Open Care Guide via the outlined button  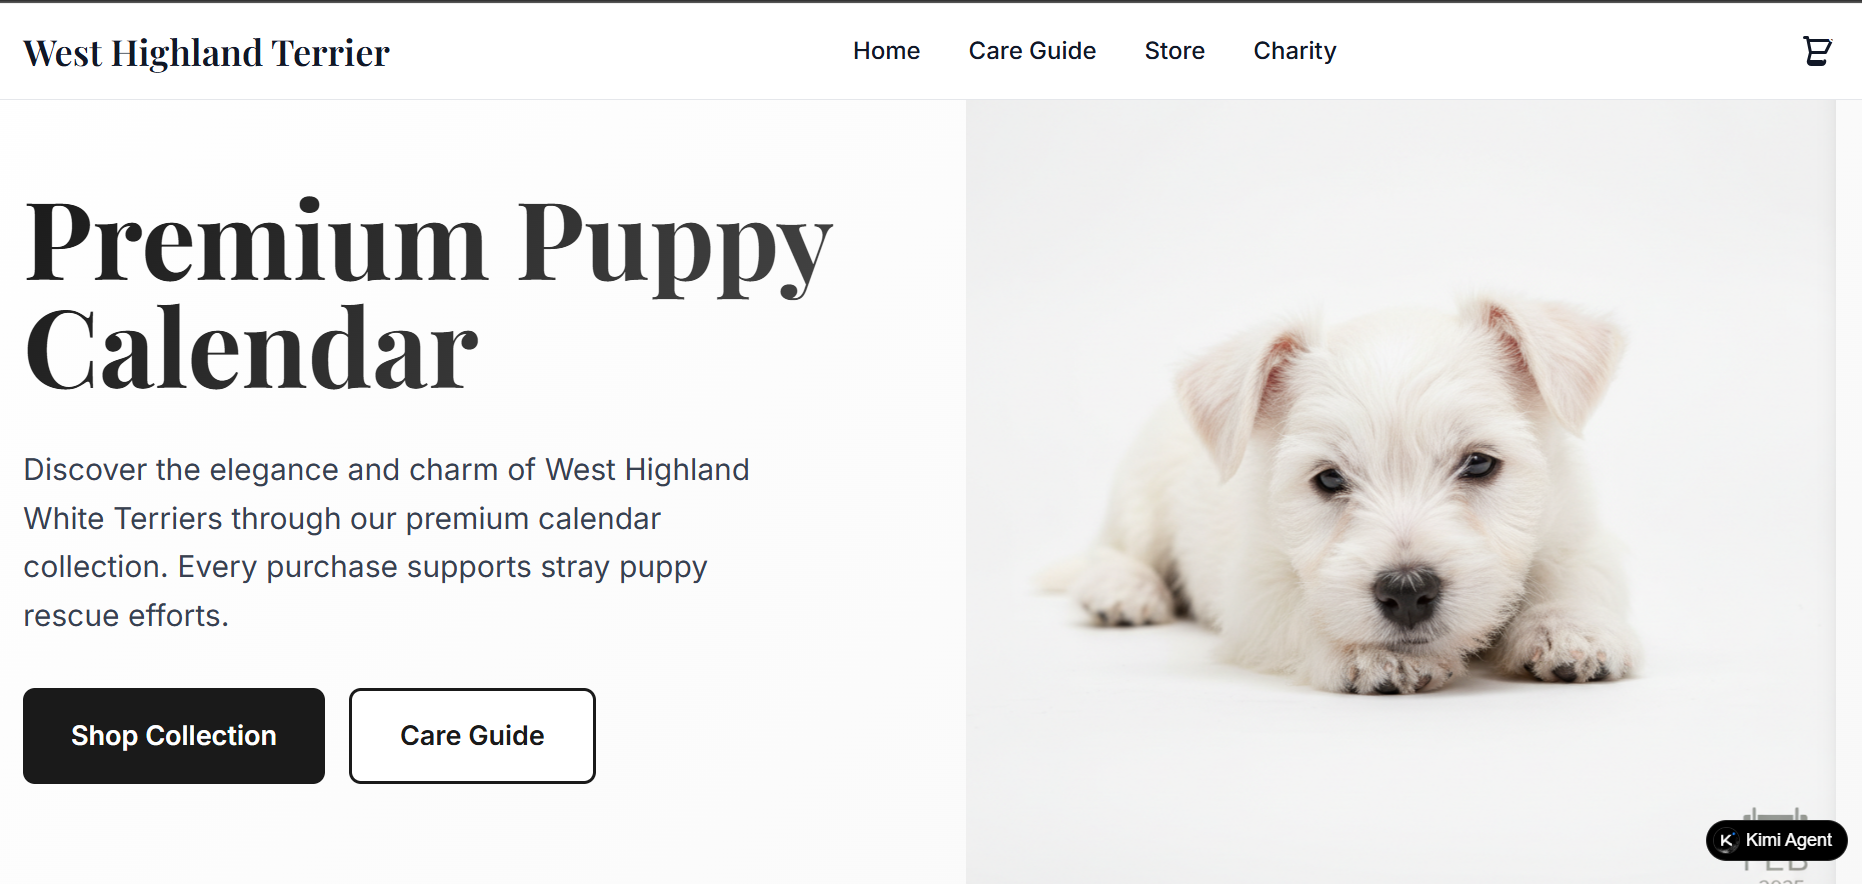pos(471,736)
